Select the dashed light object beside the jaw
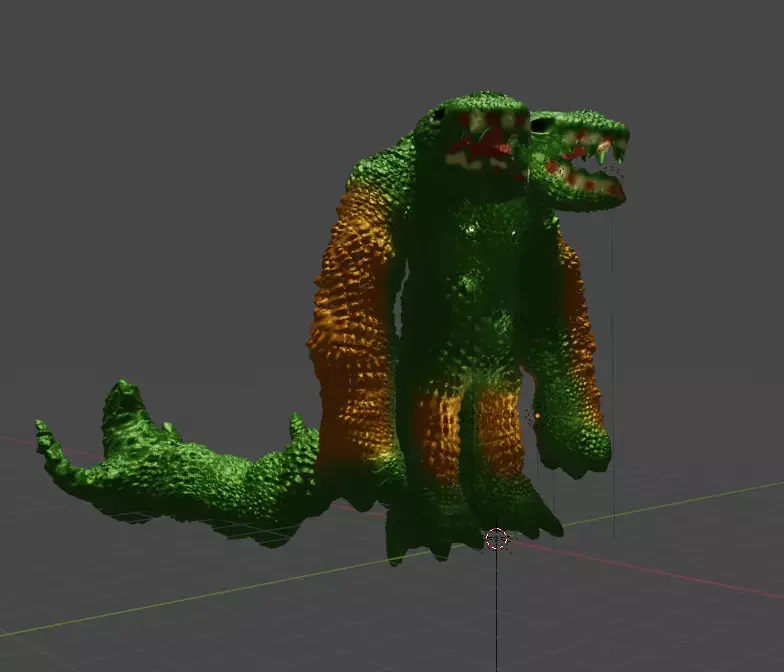784x672 pixels. 614,176
